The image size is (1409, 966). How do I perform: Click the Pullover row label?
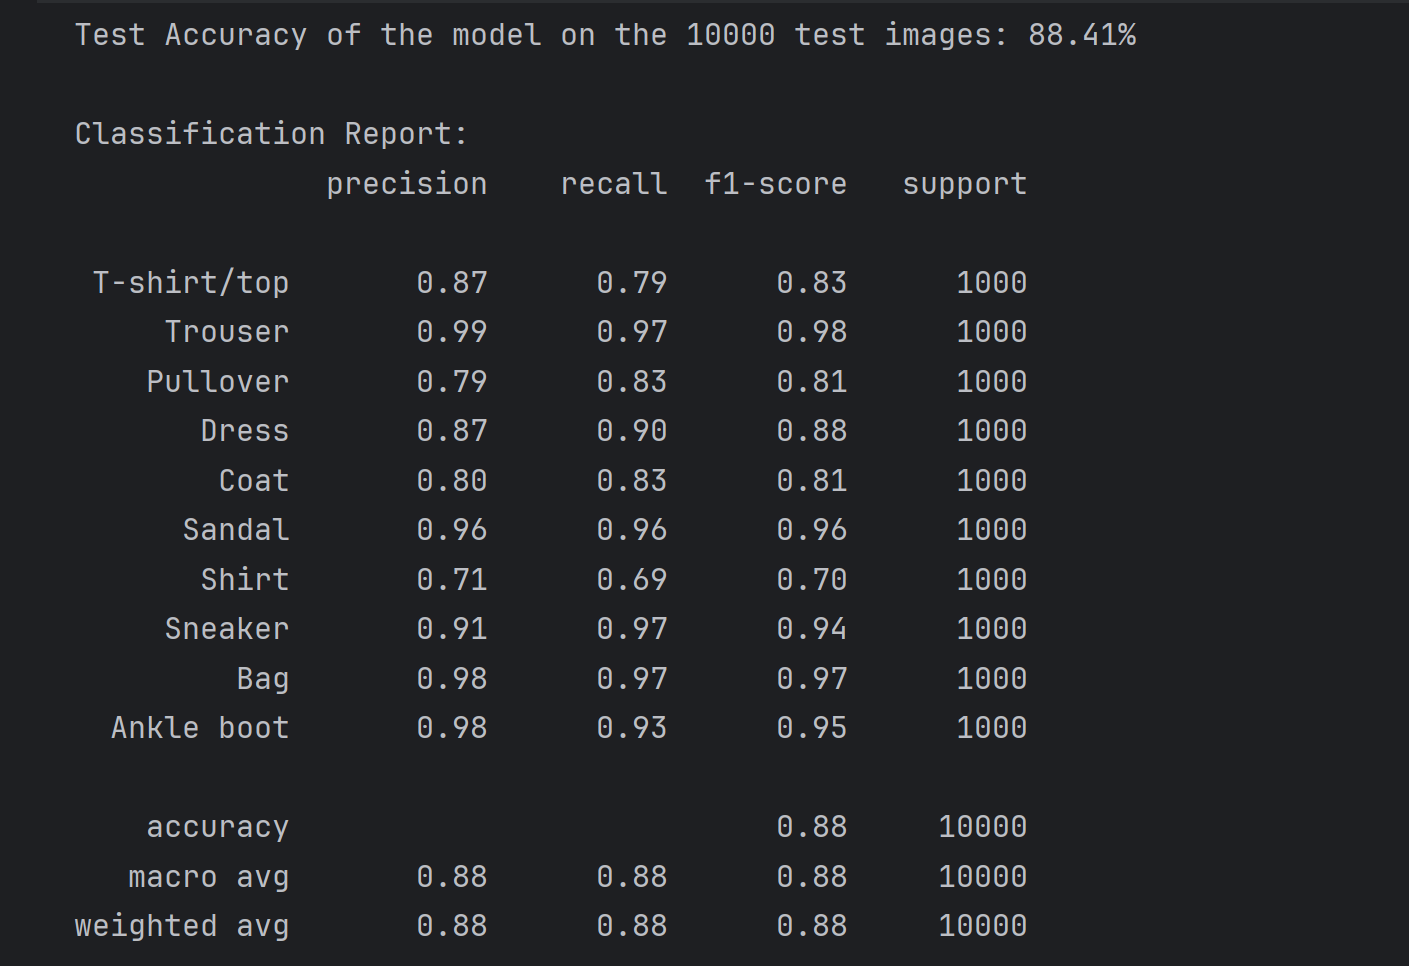pos(218,382)
